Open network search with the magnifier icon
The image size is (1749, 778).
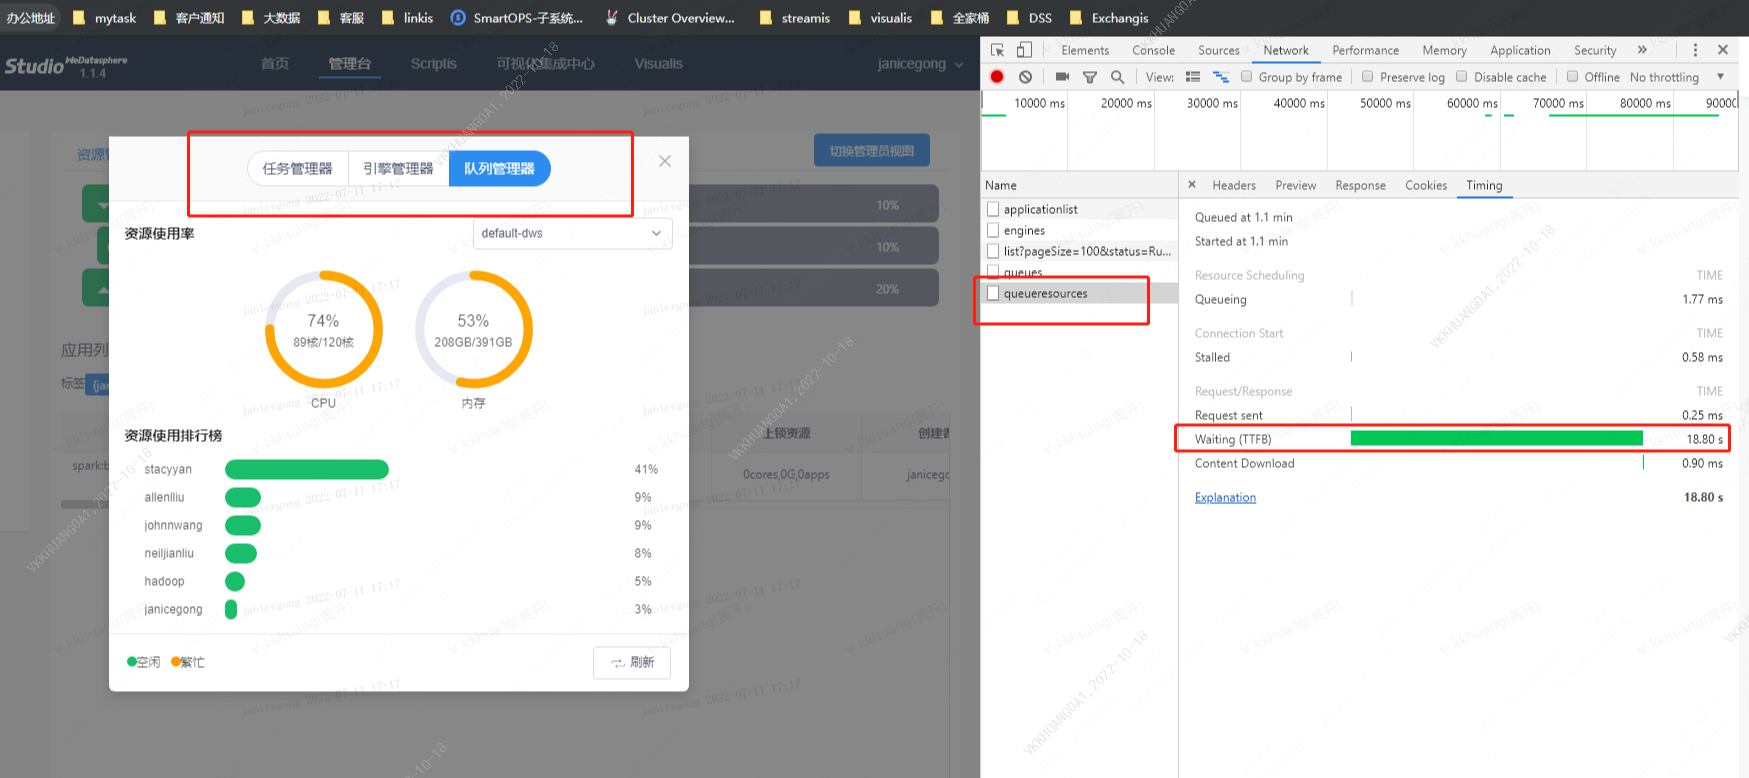click(1117, 76)
